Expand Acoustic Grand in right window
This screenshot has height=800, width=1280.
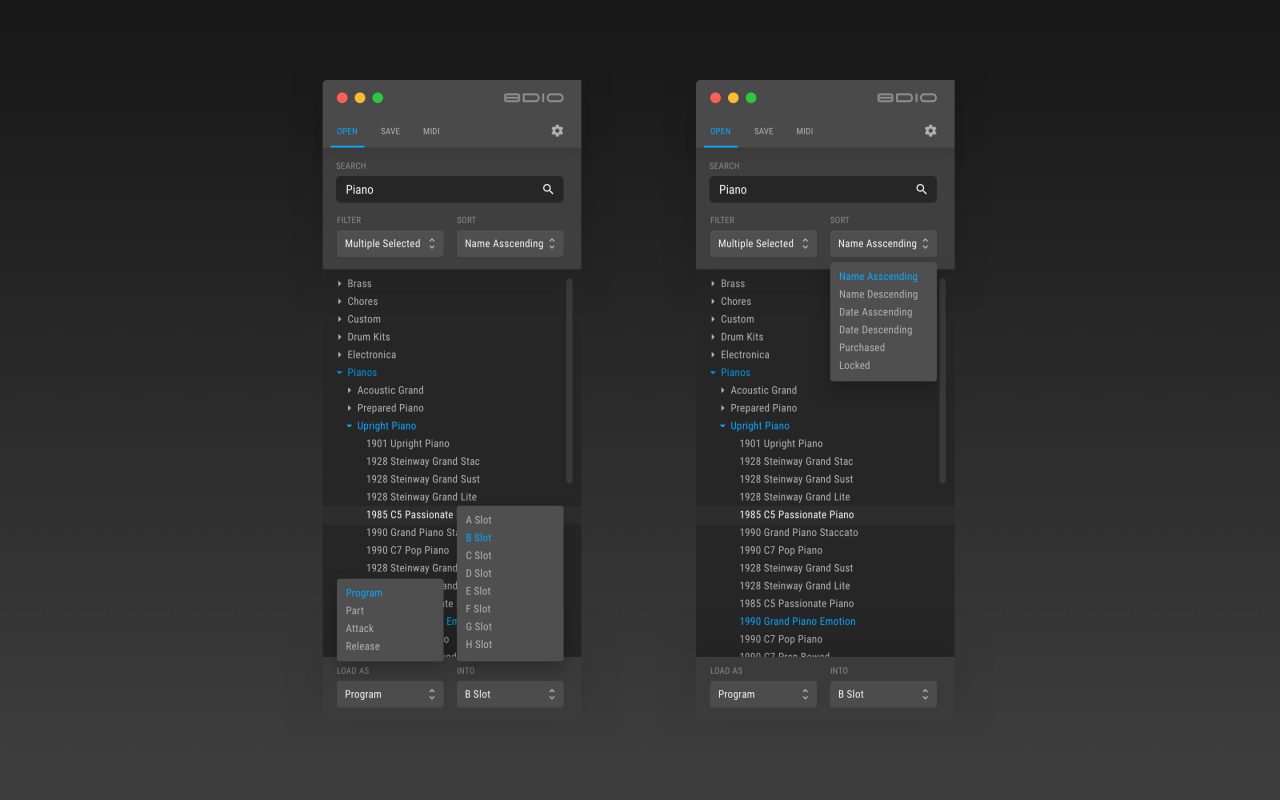(723, 391)
